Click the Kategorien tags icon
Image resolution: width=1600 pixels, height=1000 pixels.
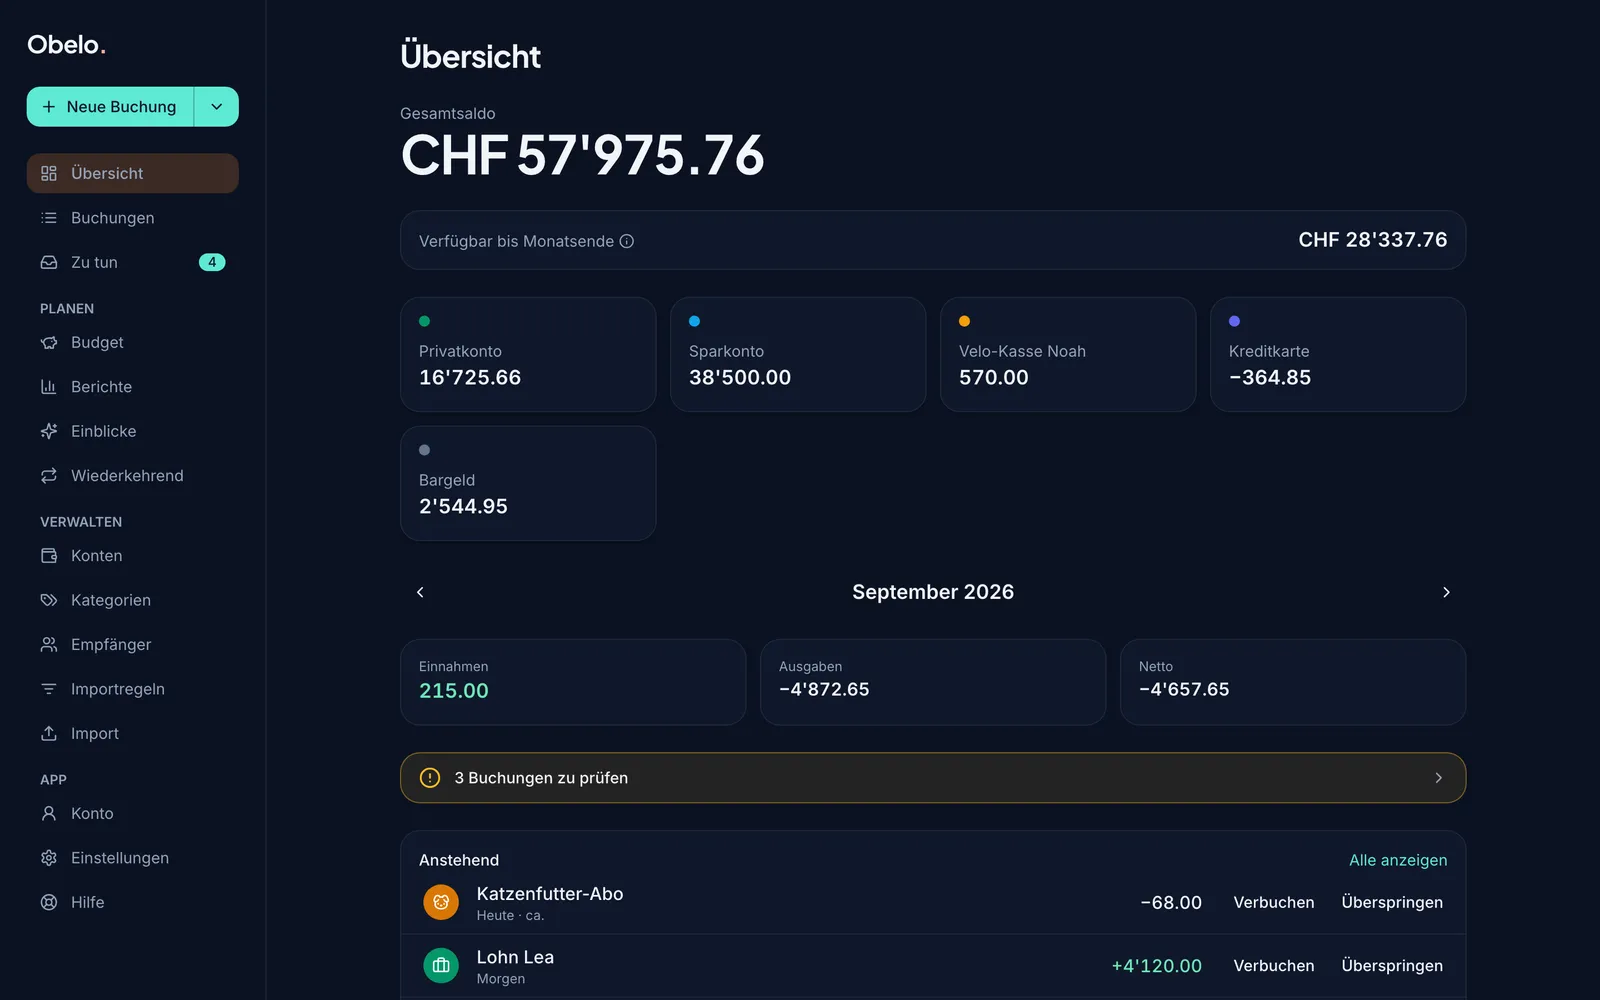(x=48, y=600)
